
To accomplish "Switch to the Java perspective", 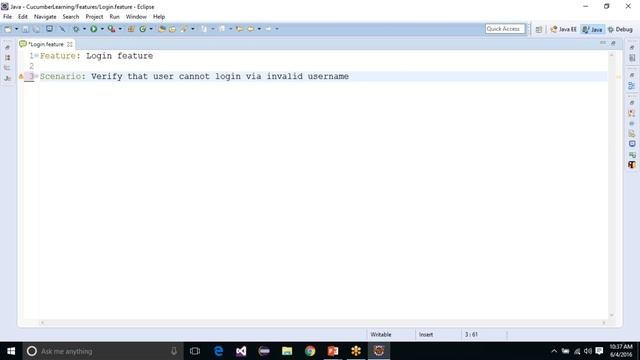I will [x=592, y=29].
